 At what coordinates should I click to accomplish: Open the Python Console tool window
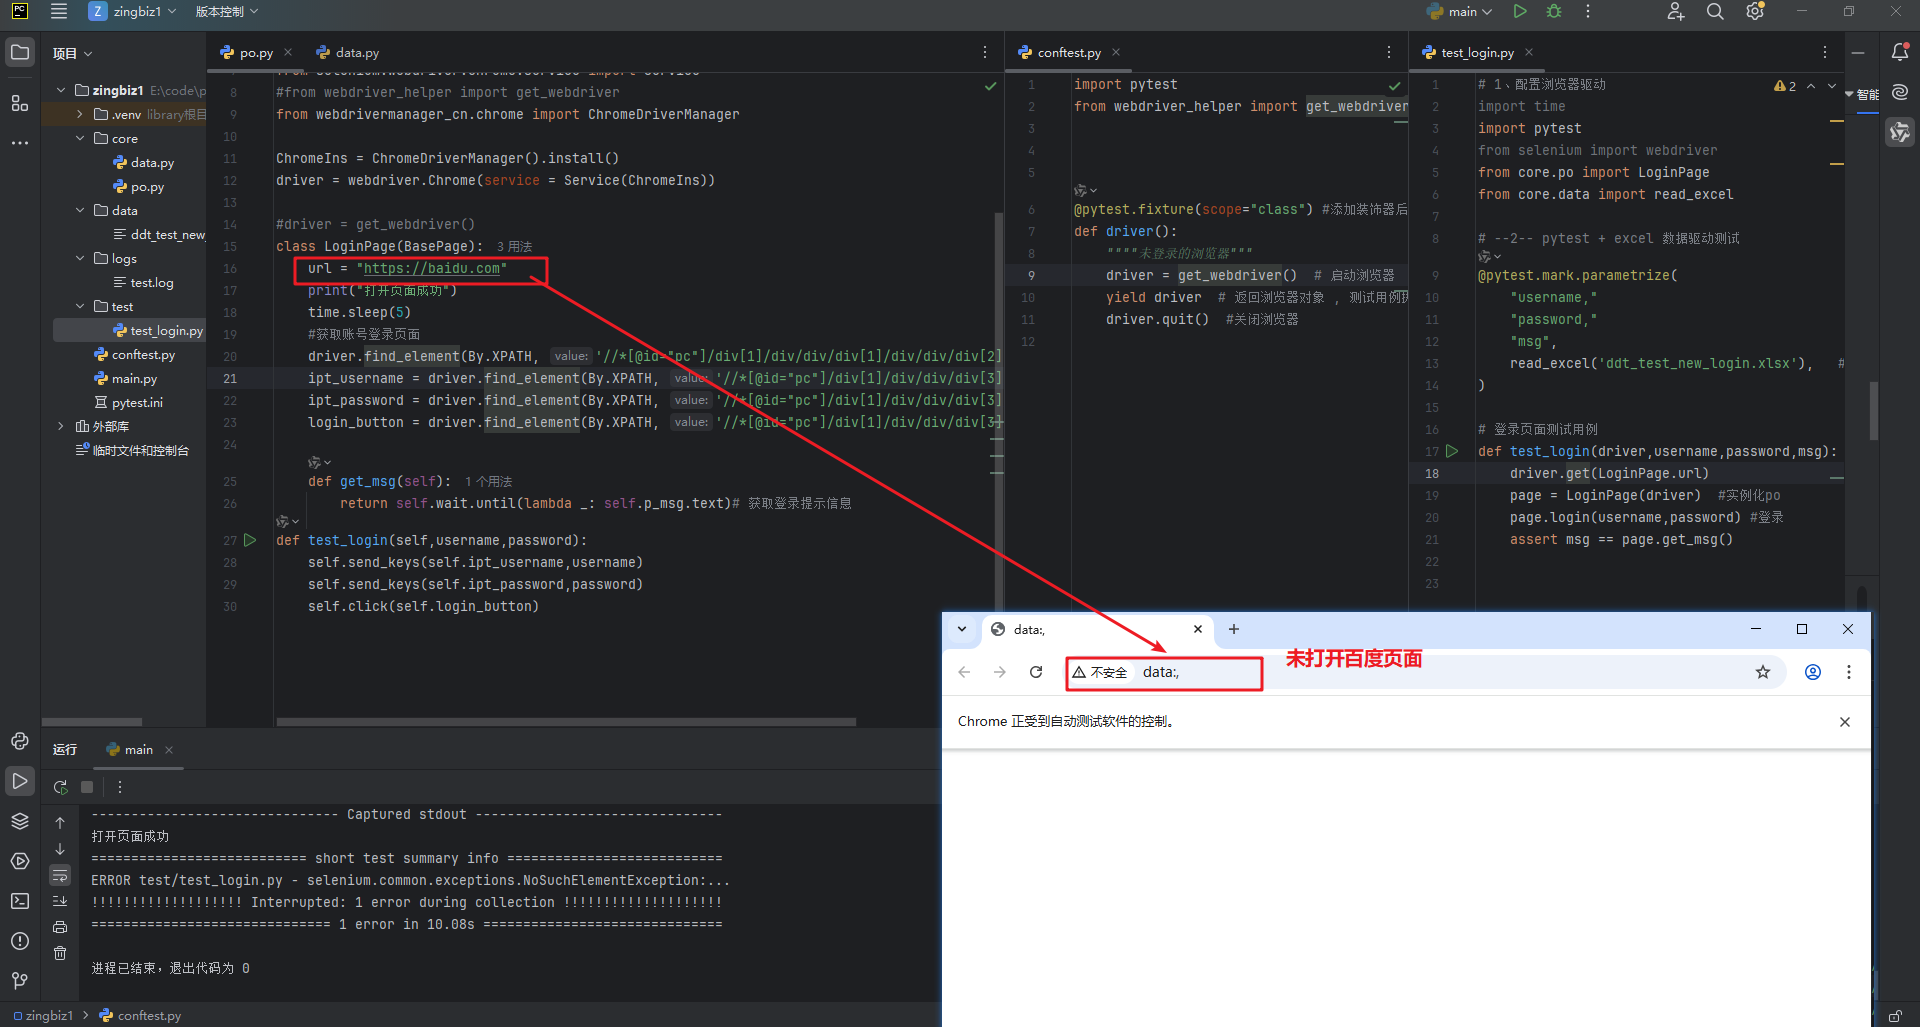click(20, 741)
